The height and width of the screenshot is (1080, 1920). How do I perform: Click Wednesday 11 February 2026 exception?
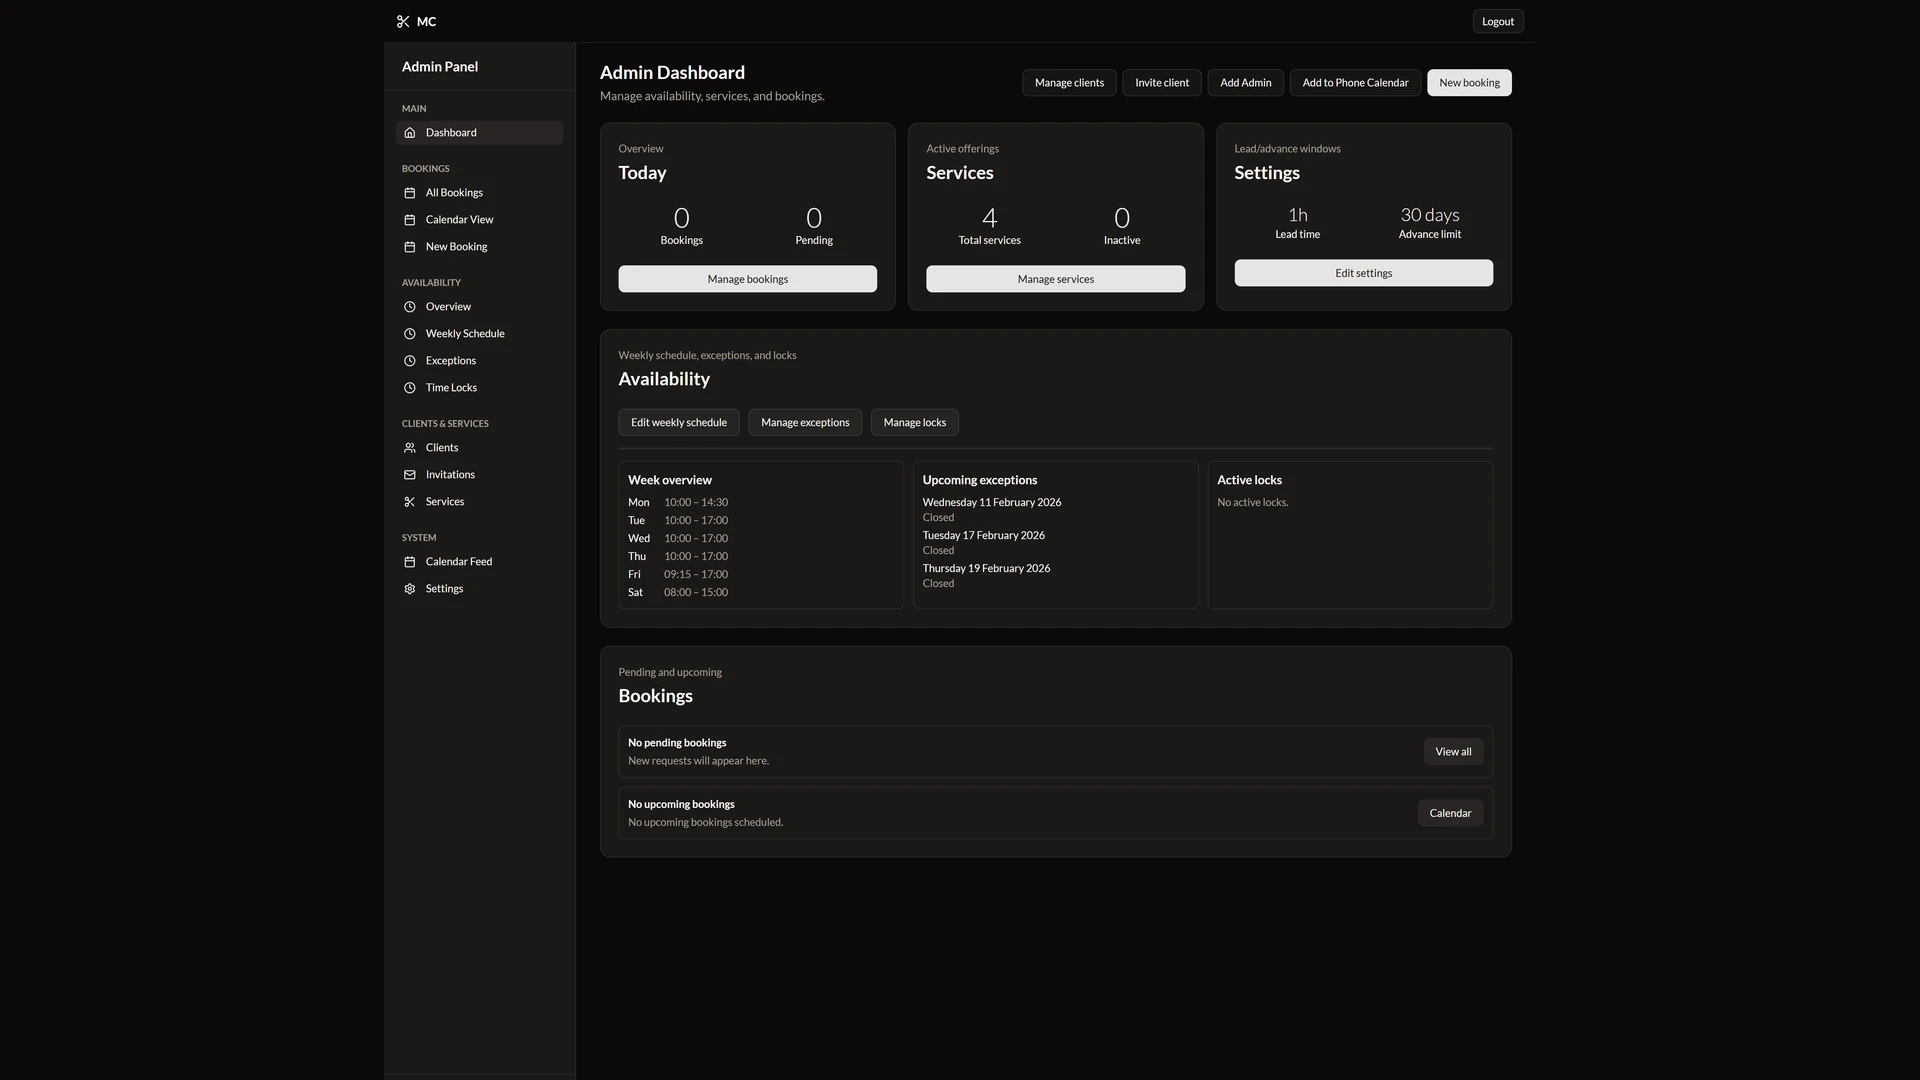pos(991,503)
